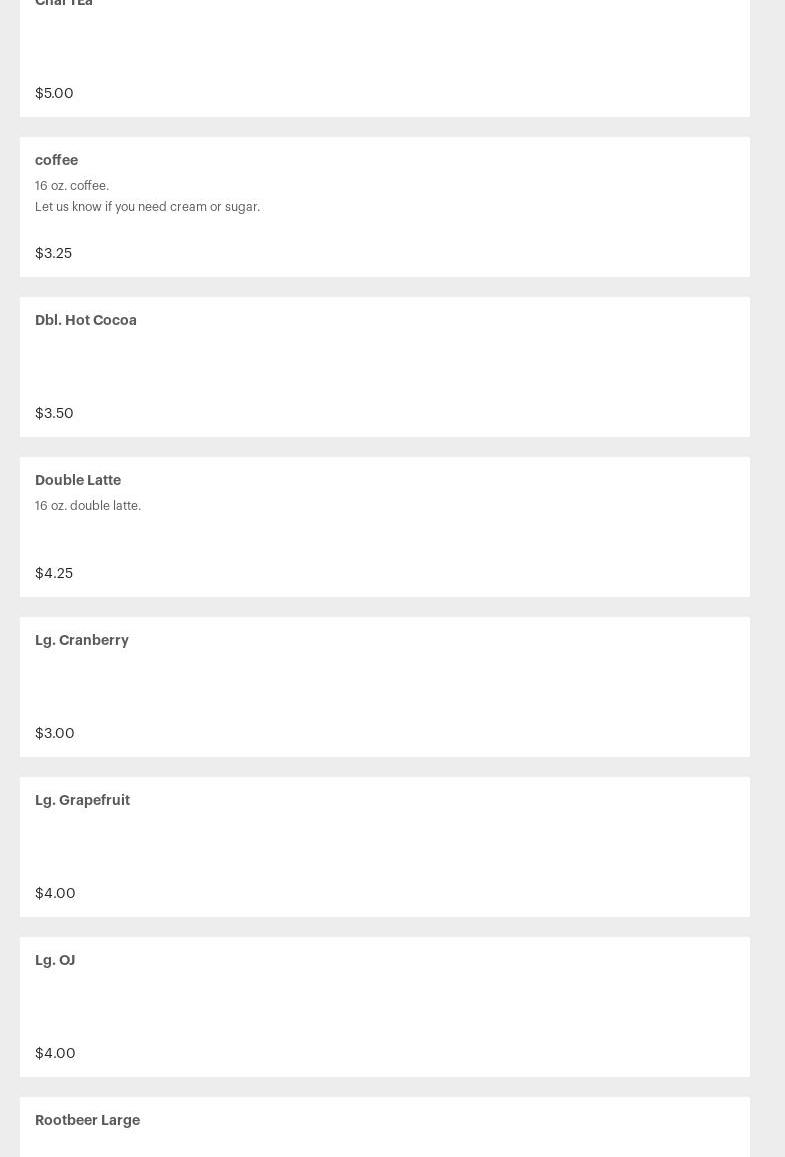Click the "16 oz. double latte." description
The image size is (785, 1157).
pyautogui.click(x=88, y=506)
